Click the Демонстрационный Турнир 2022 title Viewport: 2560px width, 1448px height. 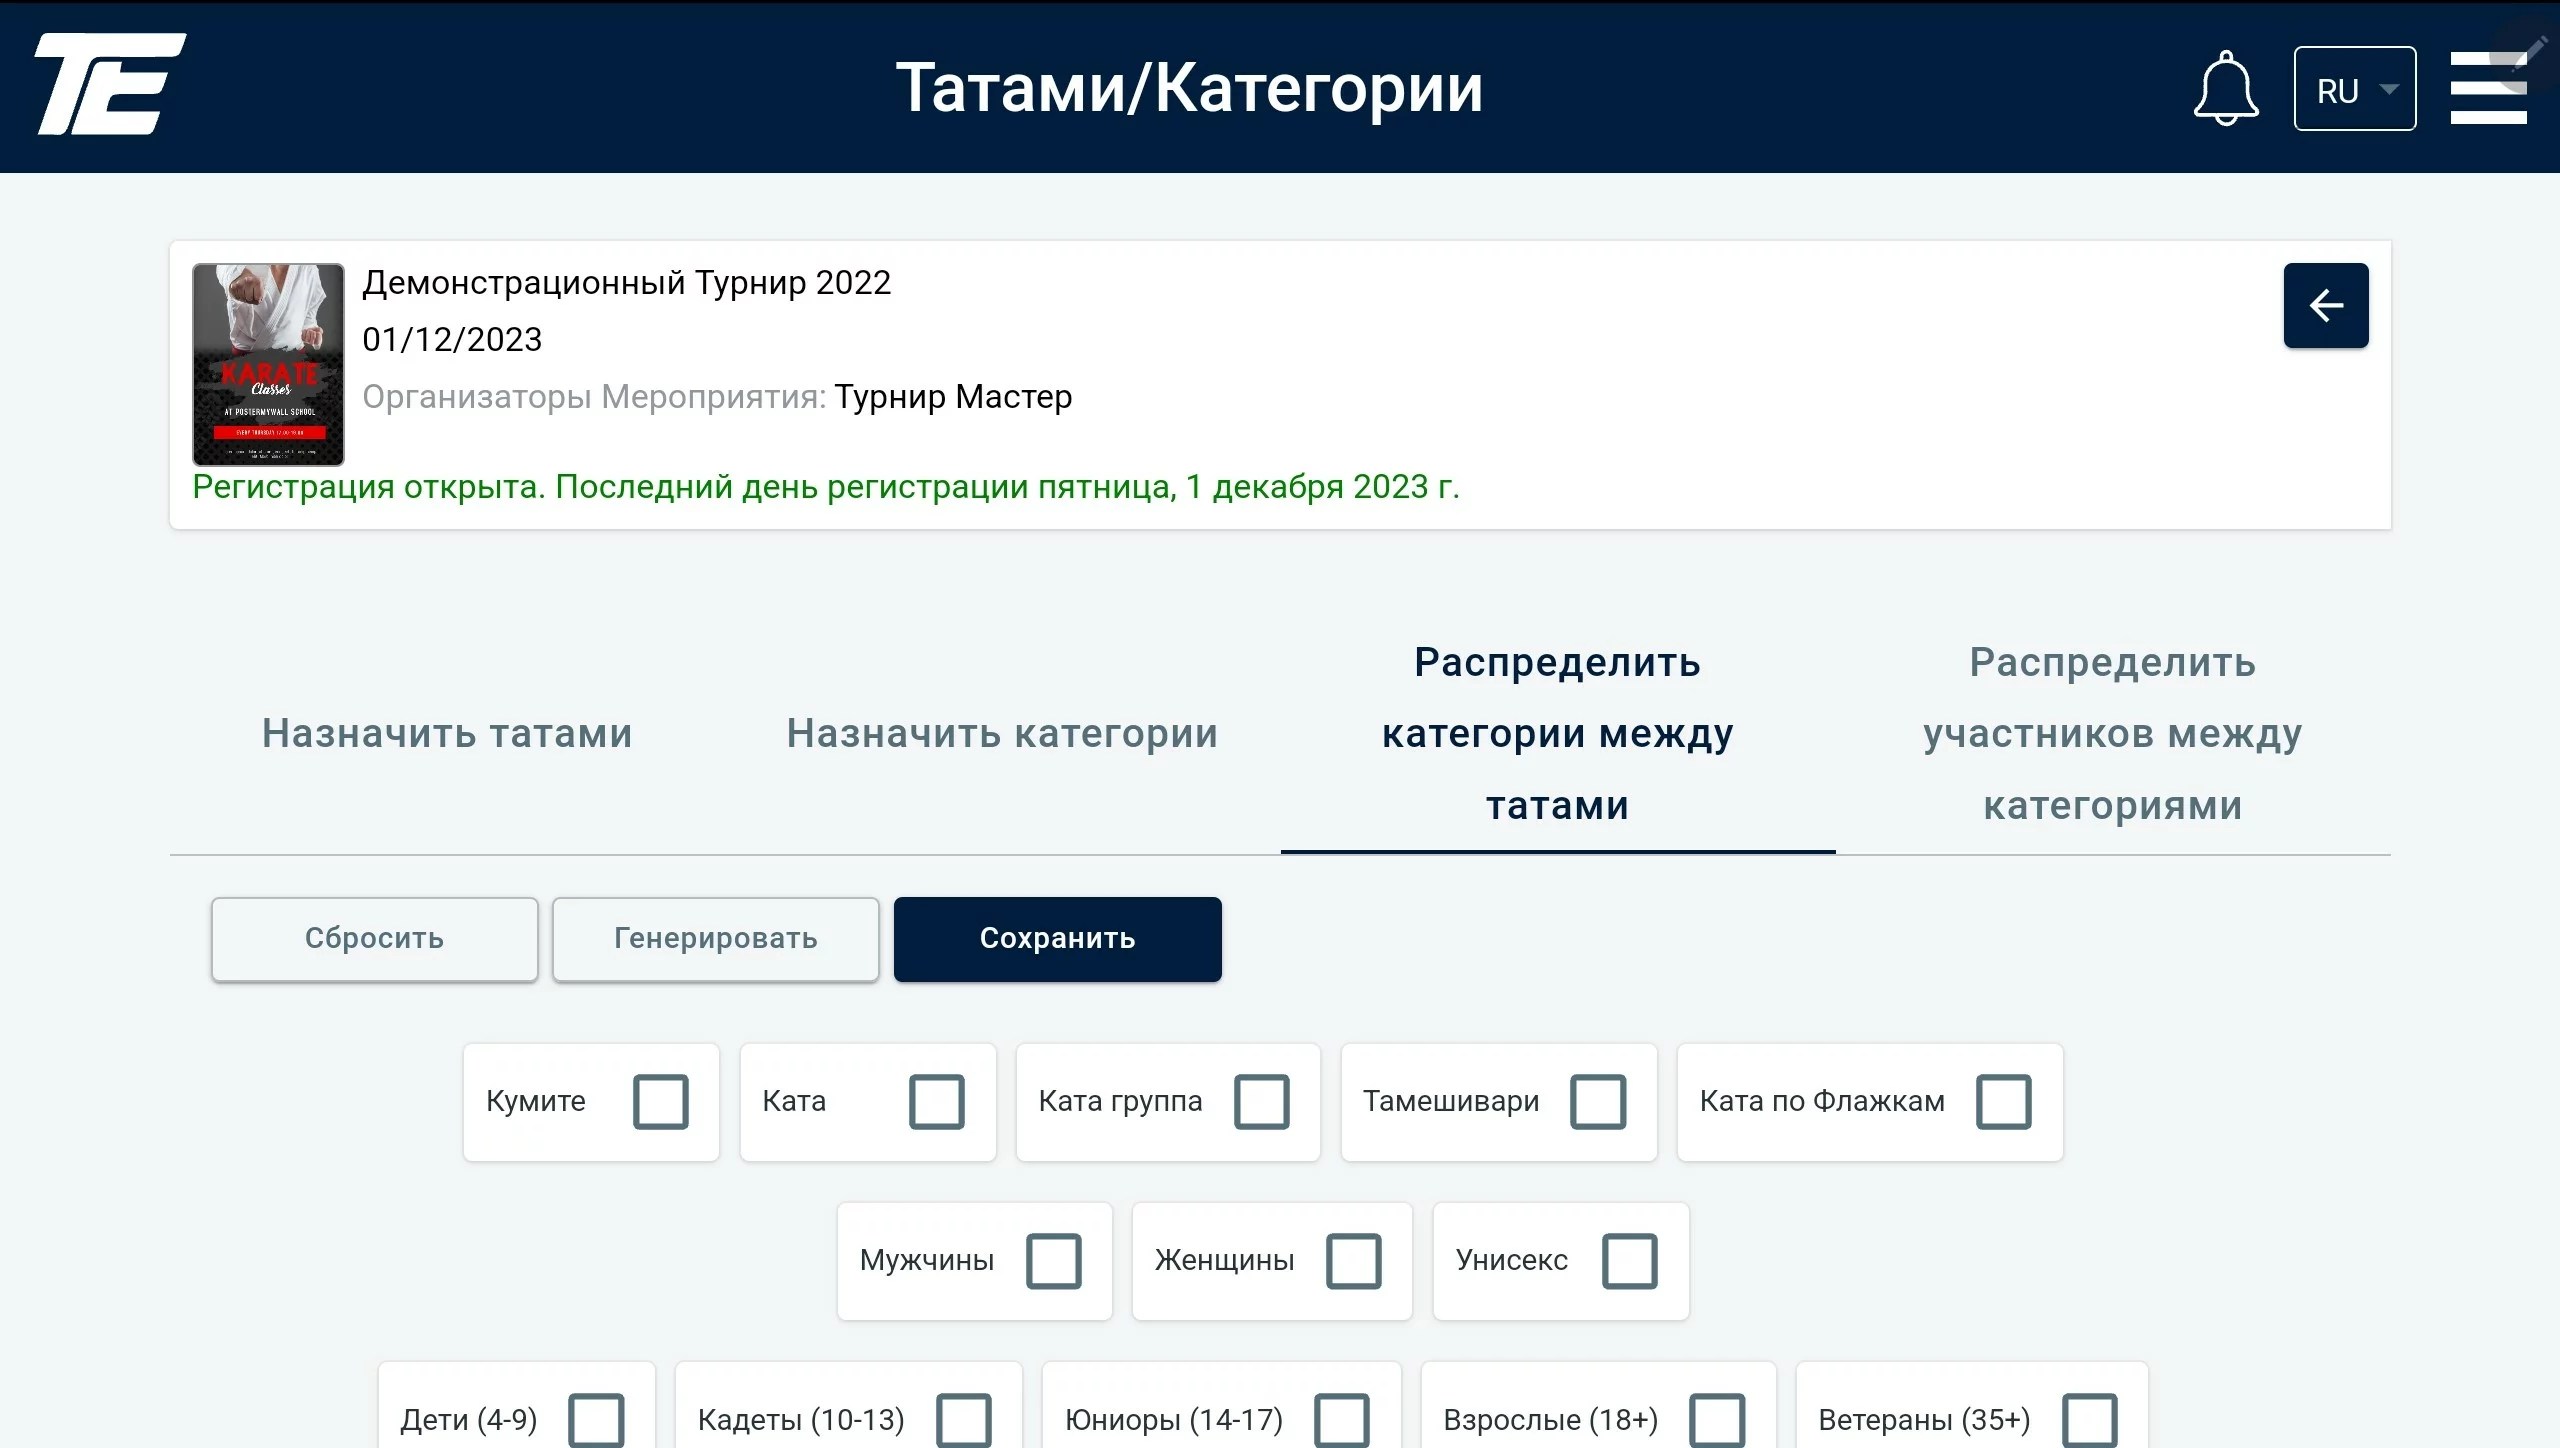click(x=626, y=283)
